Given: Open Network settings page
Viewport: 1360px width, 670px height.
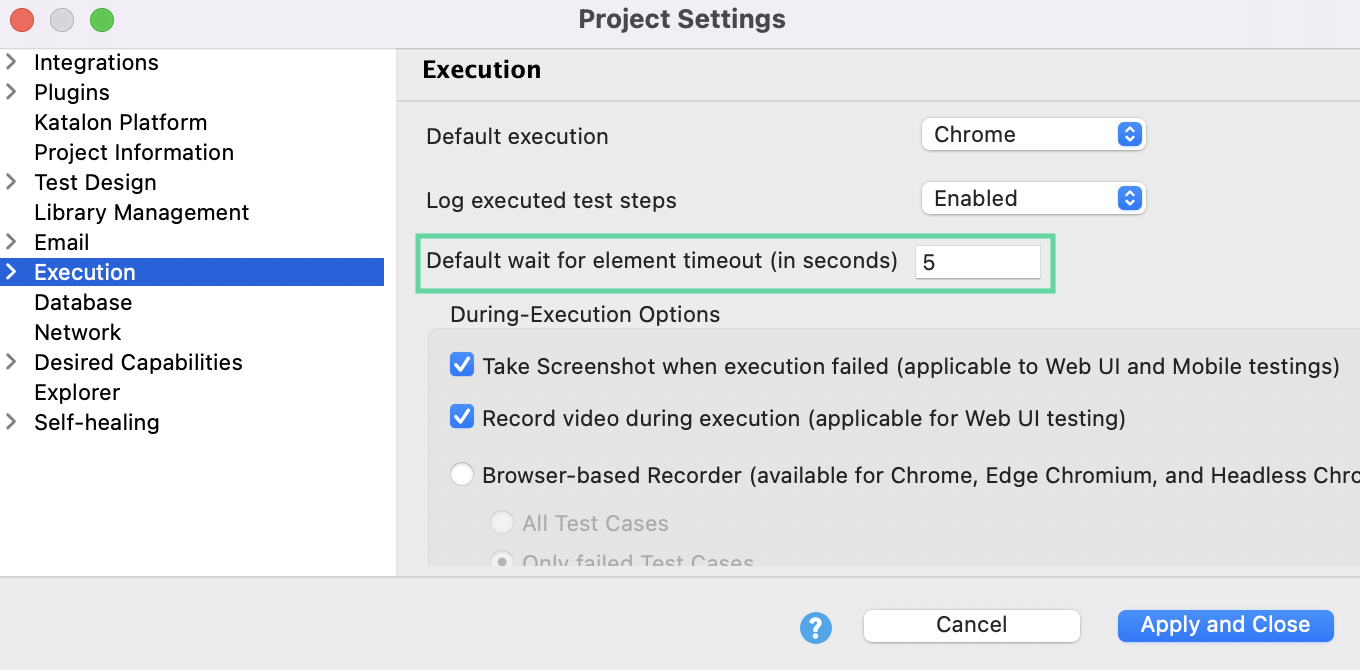Looking at the screenshot, I should [77, 332].
